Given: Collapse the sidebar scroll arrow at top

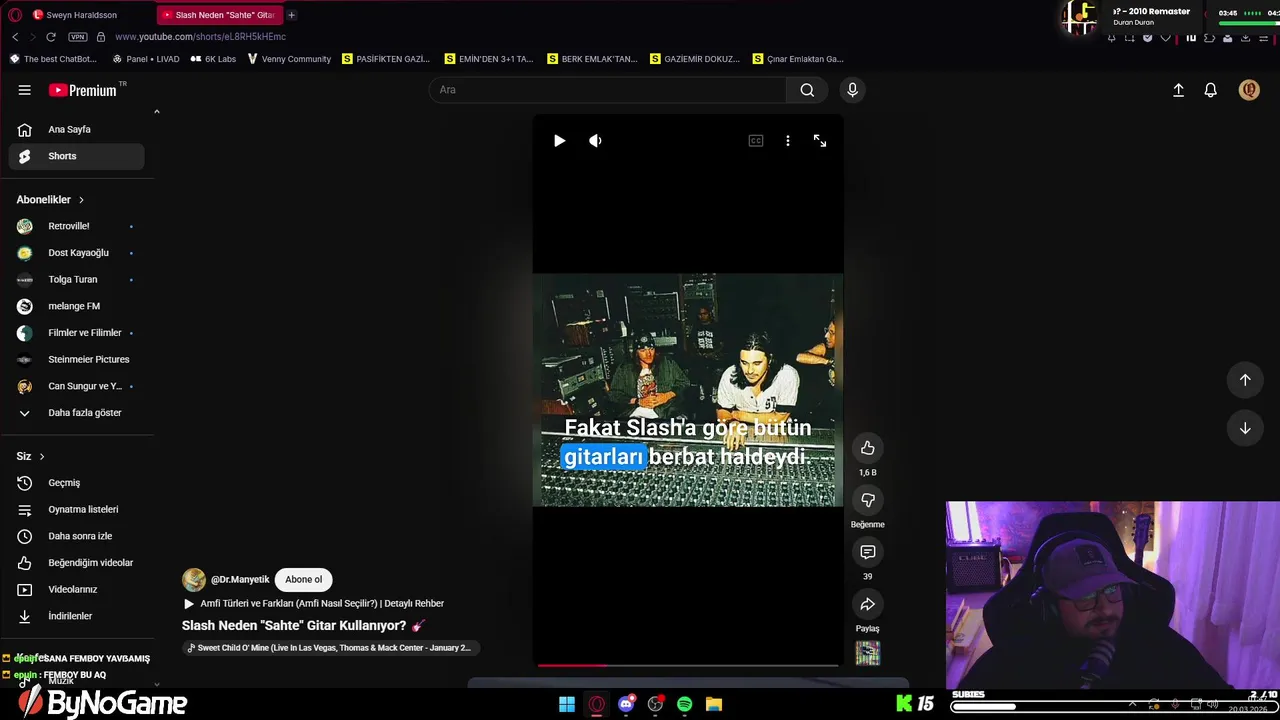Looking at the screenshot, I should tap(156, 111).
